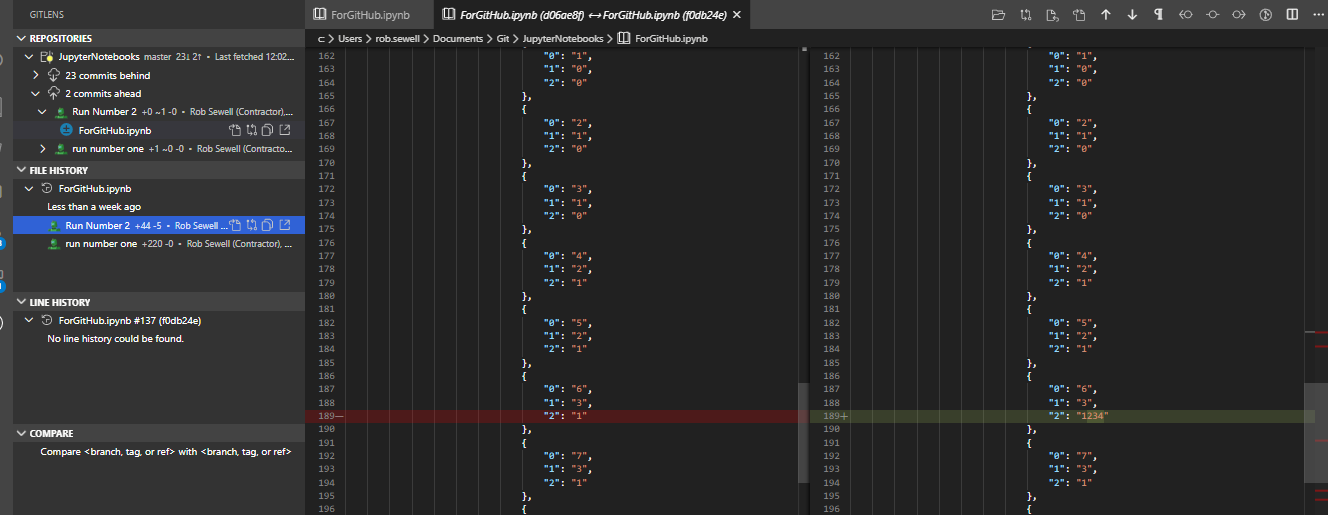Open file icon on highlighted Run Number 2 row

[235, 225]
